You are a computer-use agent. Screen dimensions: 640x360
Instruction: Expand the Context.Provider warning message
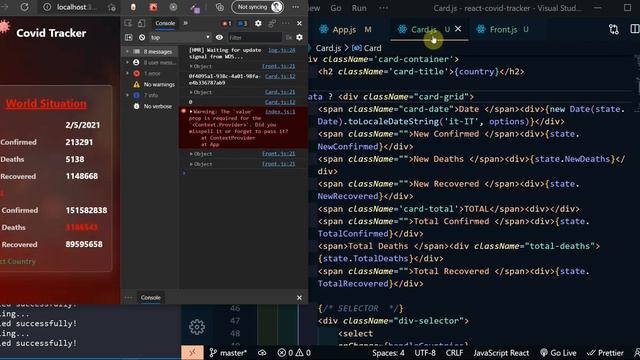pos(191,111)
